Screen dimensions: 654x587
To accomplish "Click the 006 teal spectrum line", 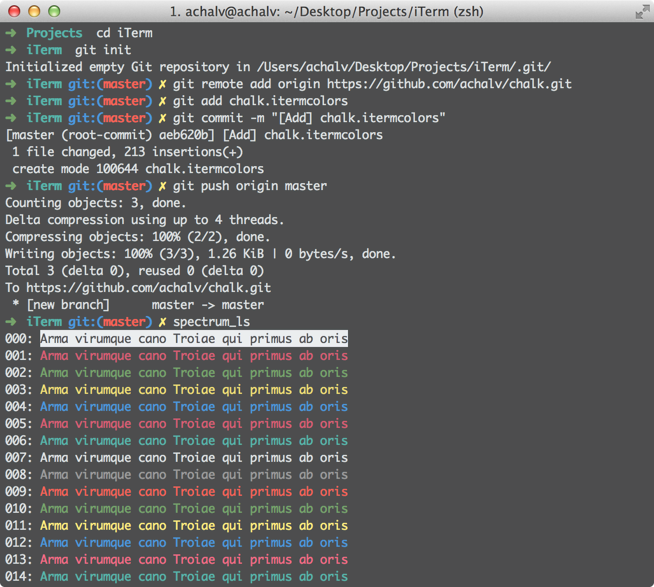I will 194,441.
